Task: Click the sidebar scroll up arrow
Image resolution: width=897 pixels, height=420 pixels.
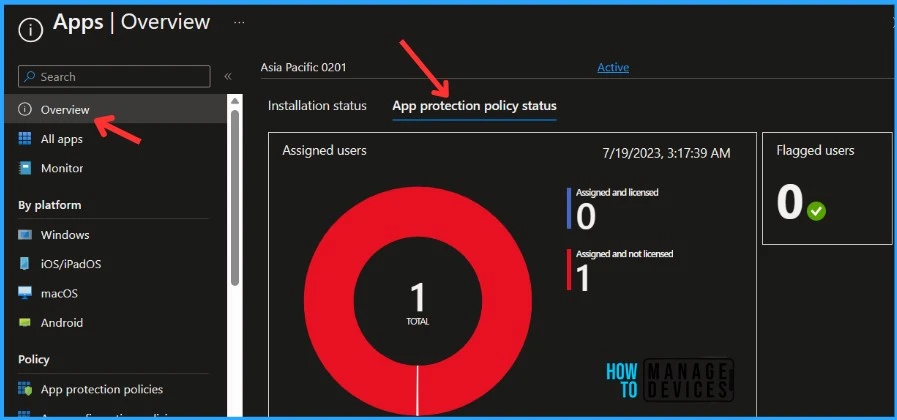Action: click(235, 101)
